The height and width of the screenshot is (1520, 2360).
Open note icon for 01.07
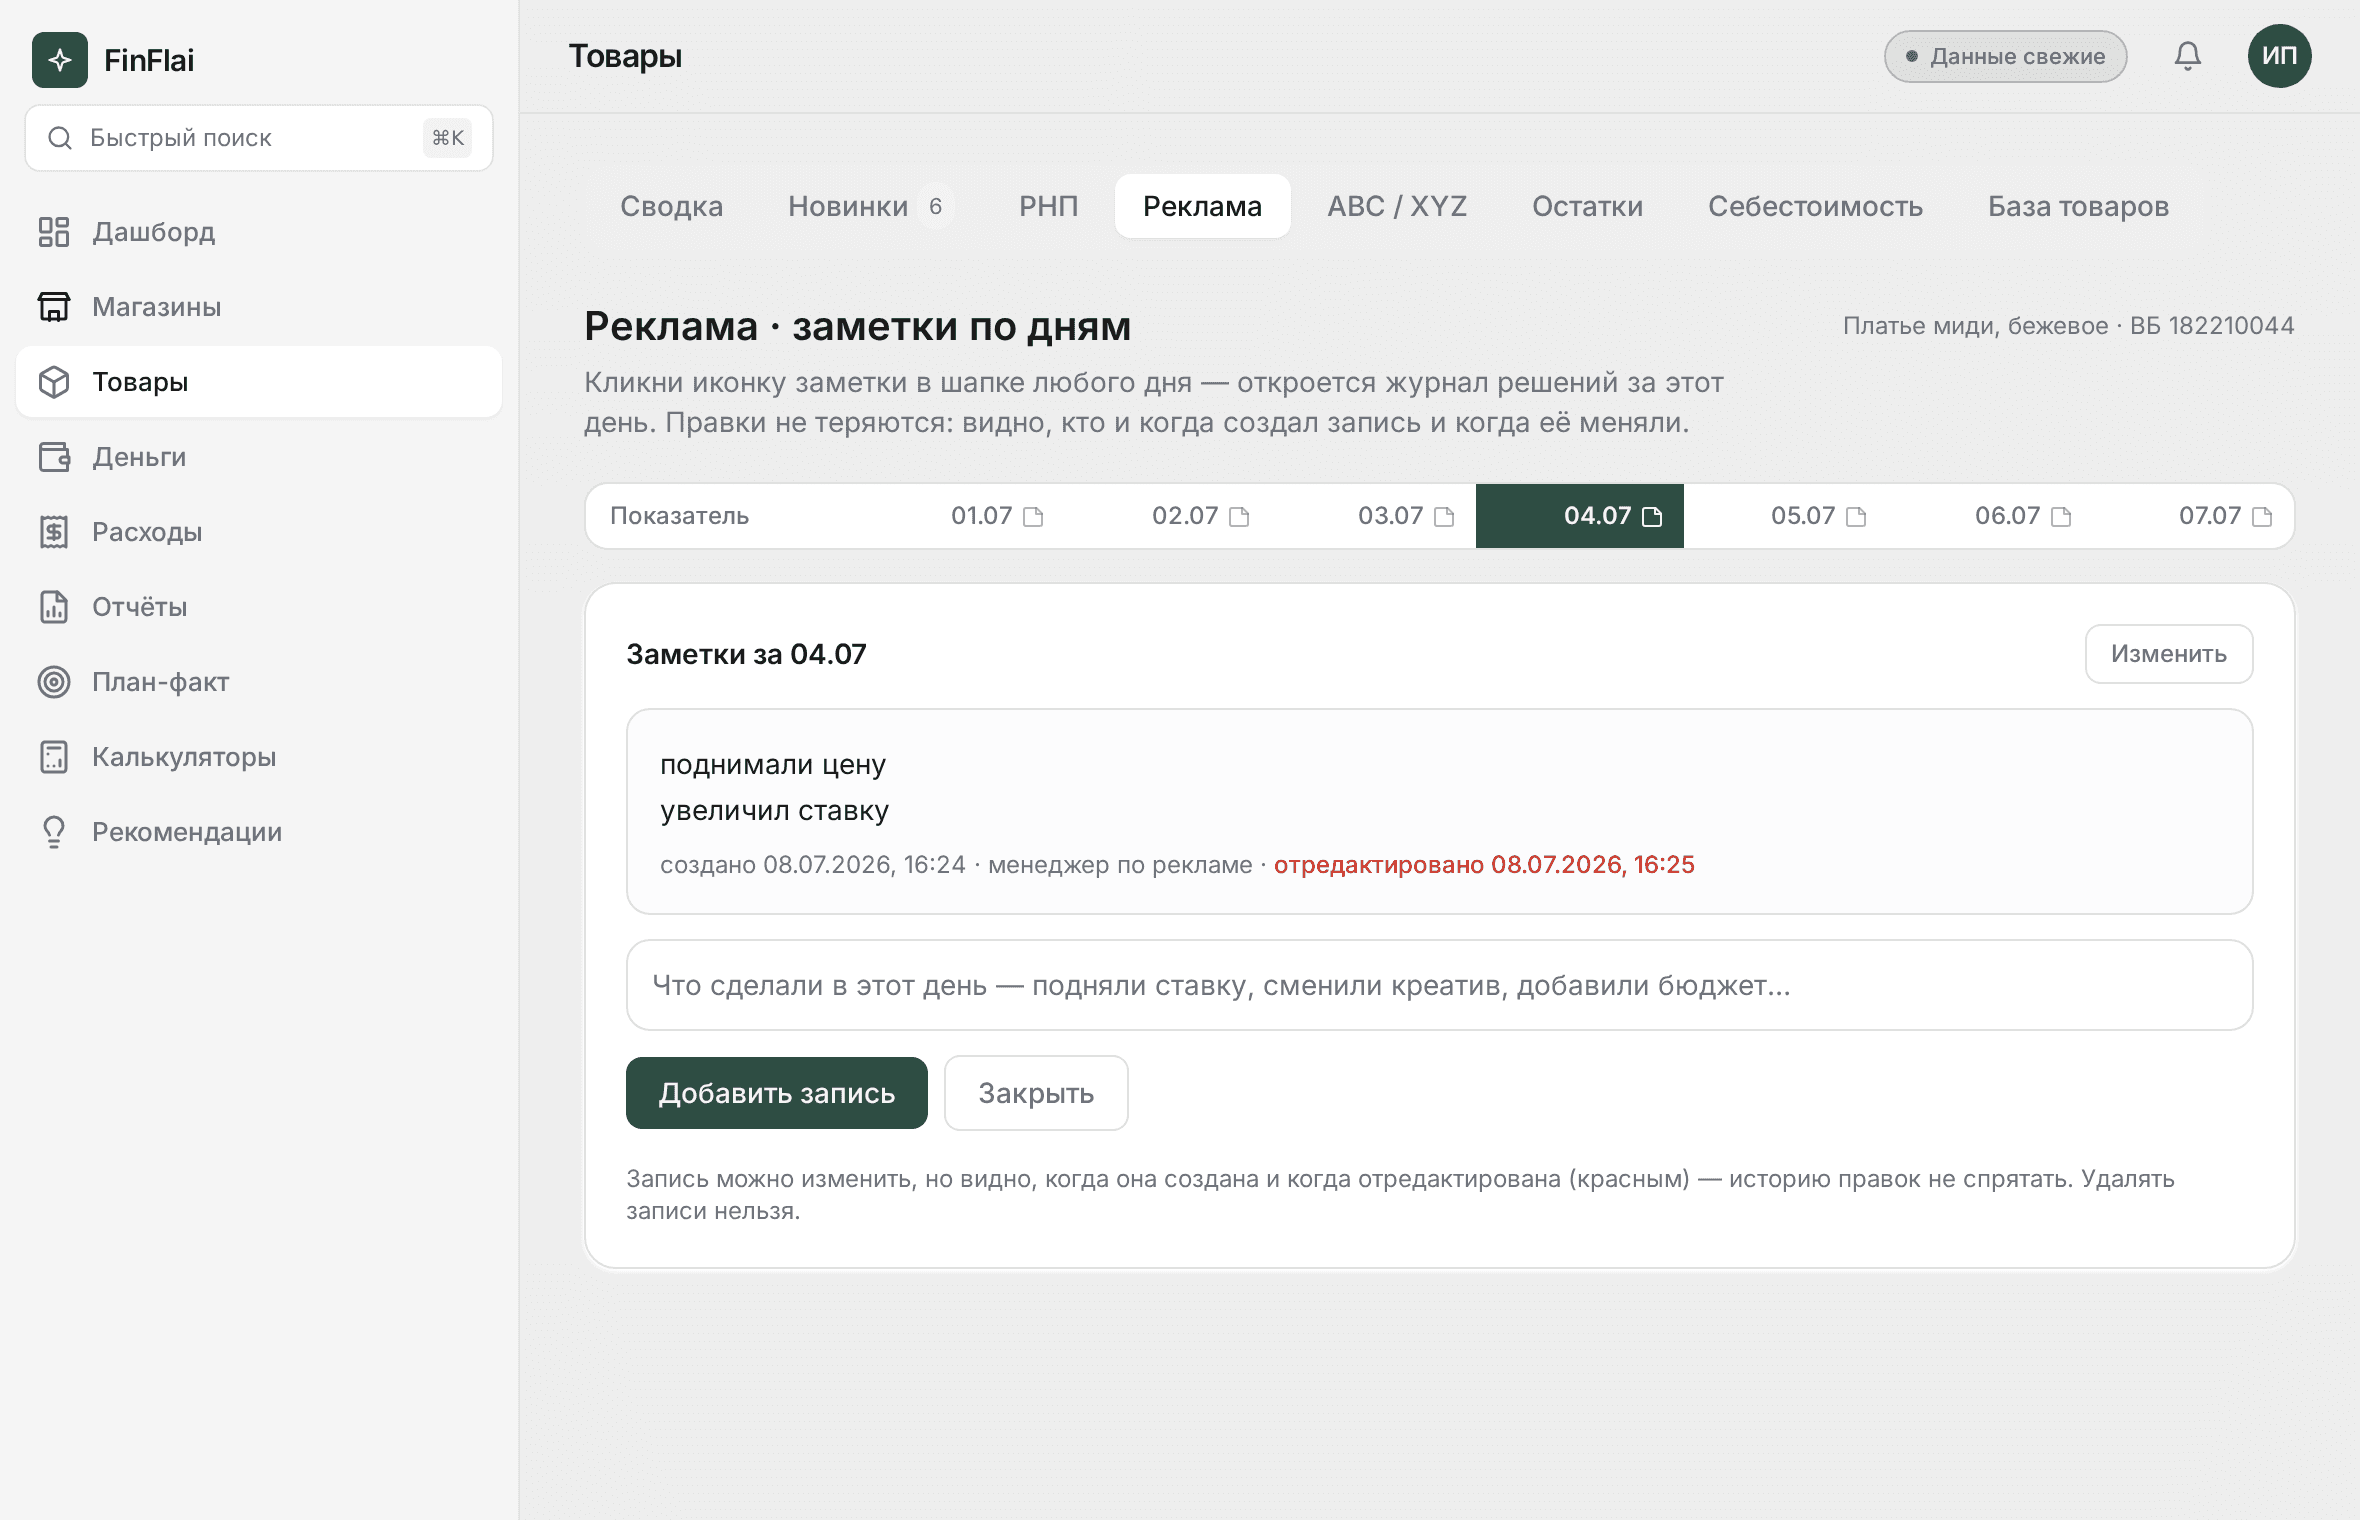click(x=1033, y=517)
